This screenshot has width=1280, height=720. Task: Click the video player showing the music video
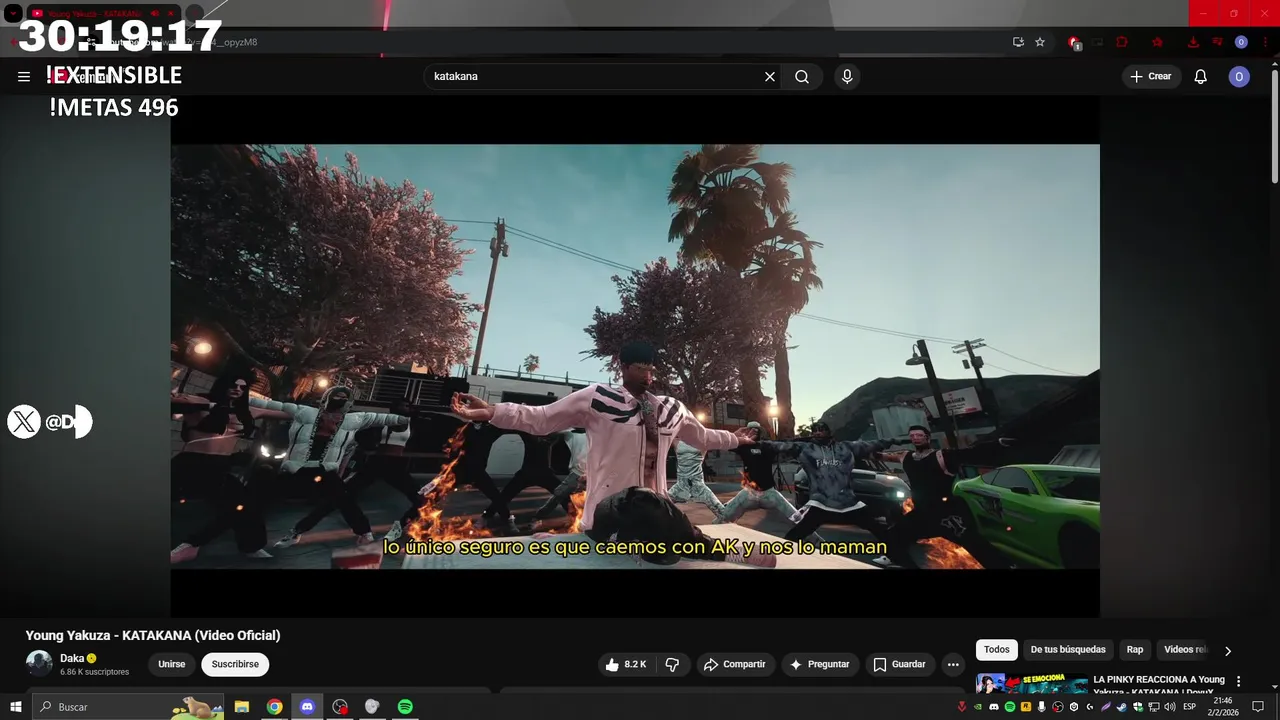click(x=635, y=356)
